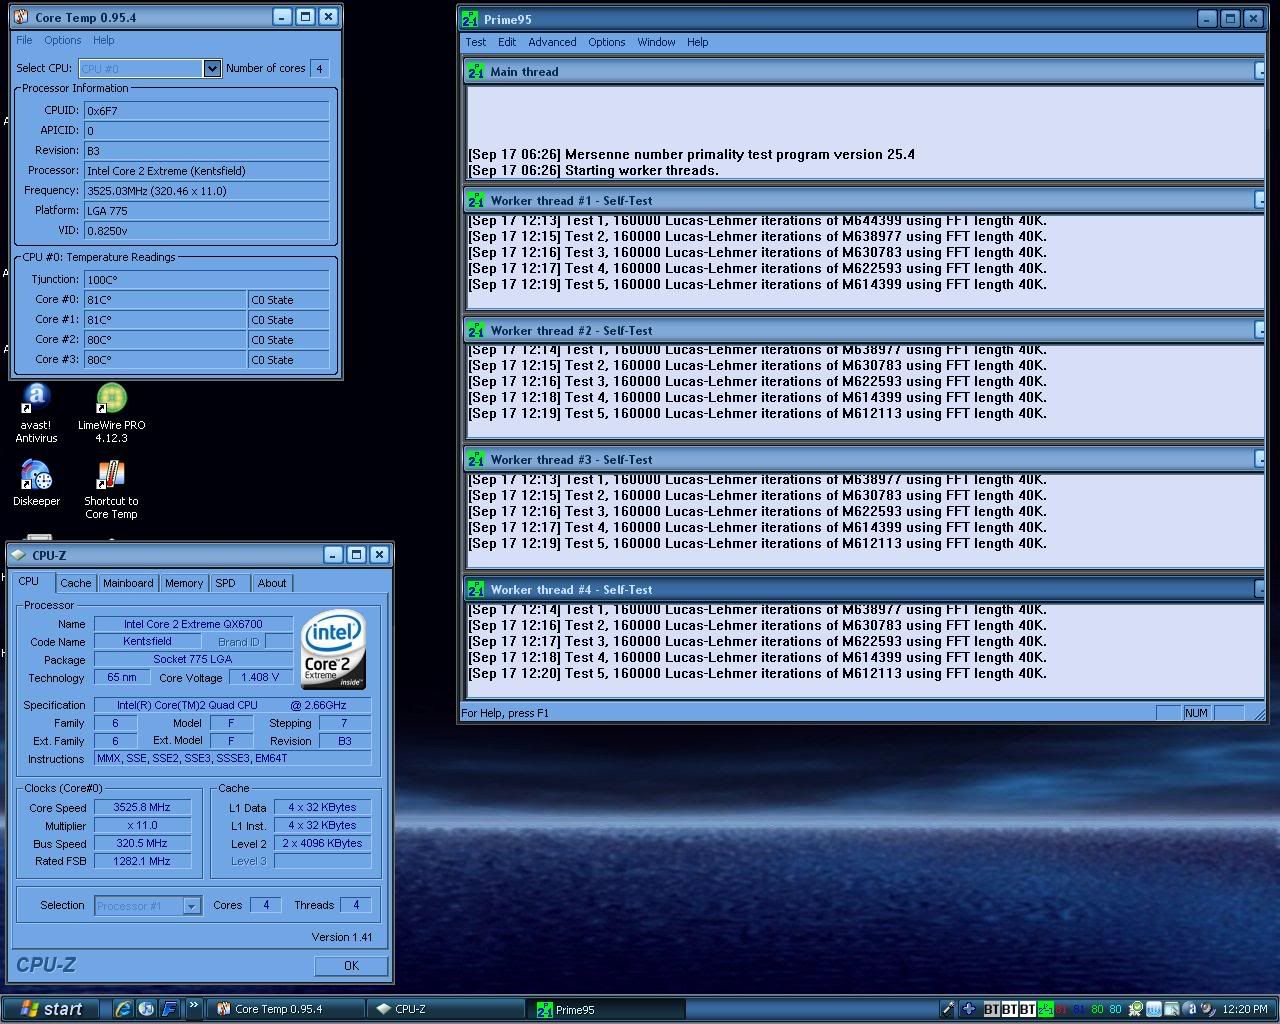This screenshot has height=1024, width=1280.
Task: Click the red core temperature tray reading
Action: [x=1062, y=1009]
